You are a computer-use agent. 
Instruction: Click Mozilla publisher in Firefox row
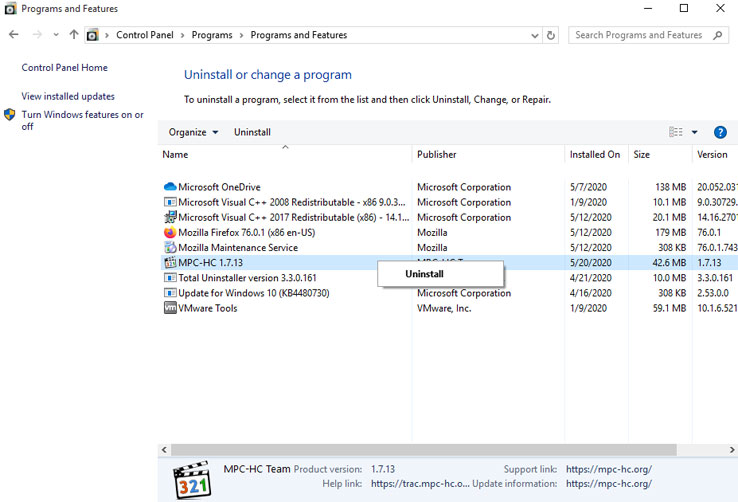tap(432, 232)
